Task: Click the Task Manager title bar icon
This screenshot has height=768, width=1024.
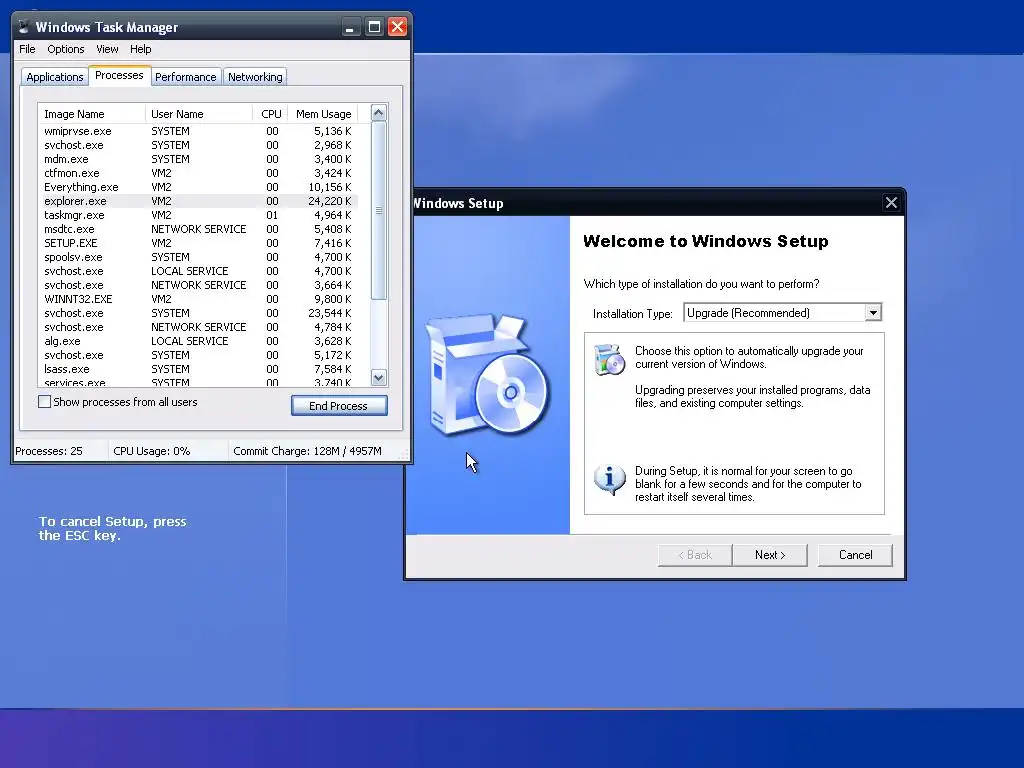Action: 24,27
